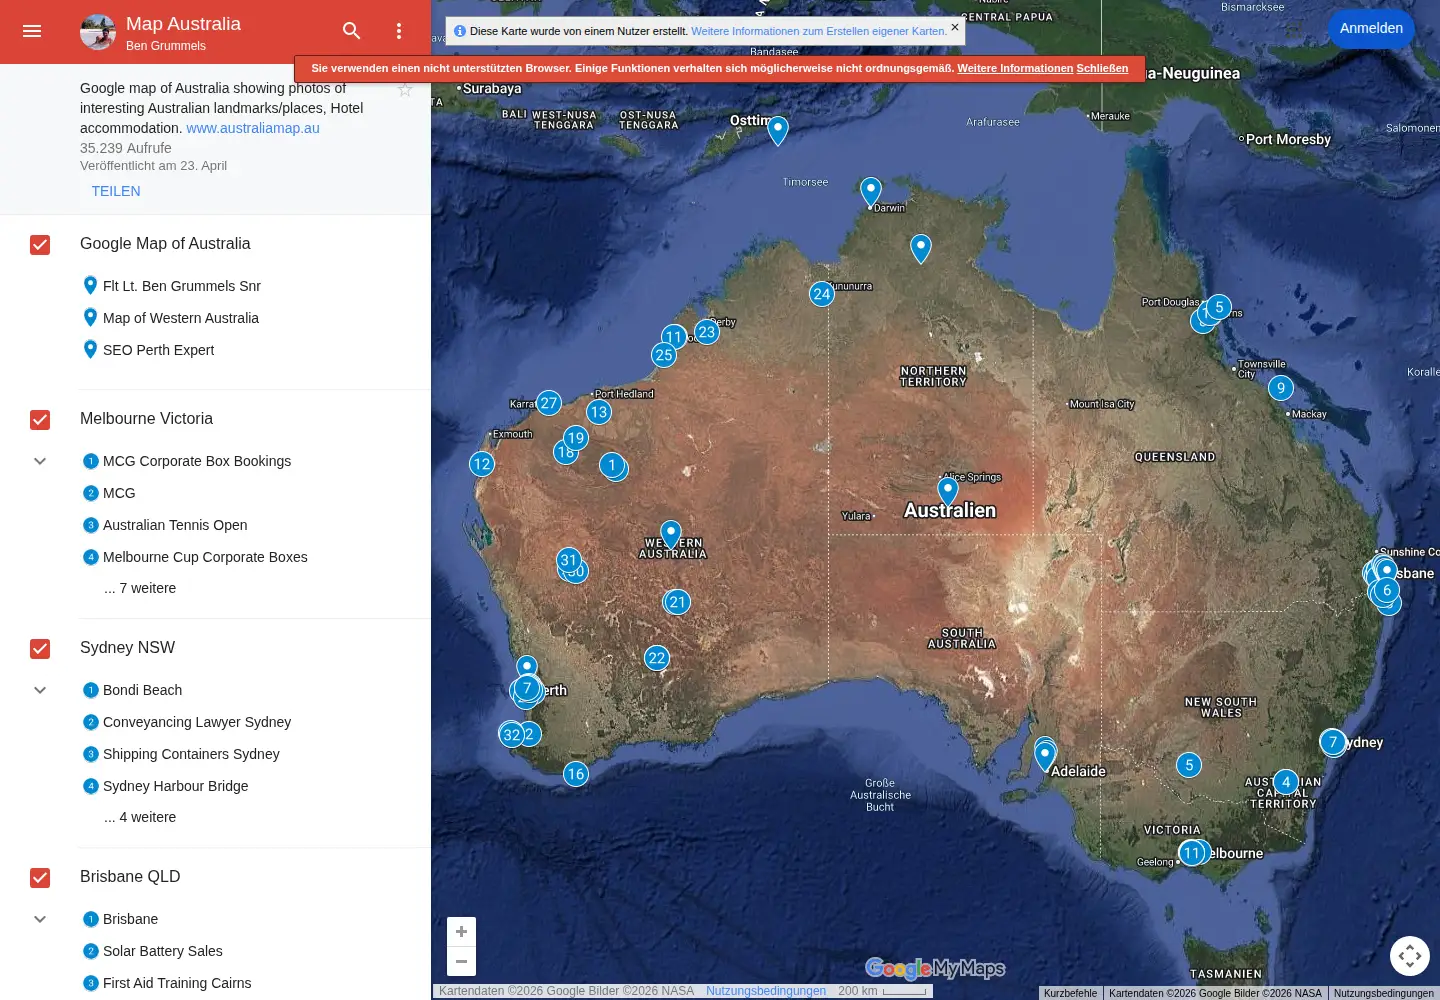The width and height of the screenshot is (1440, 1000).
Task: Select marker 13 near Port Hedland
Action: [599, 412]
